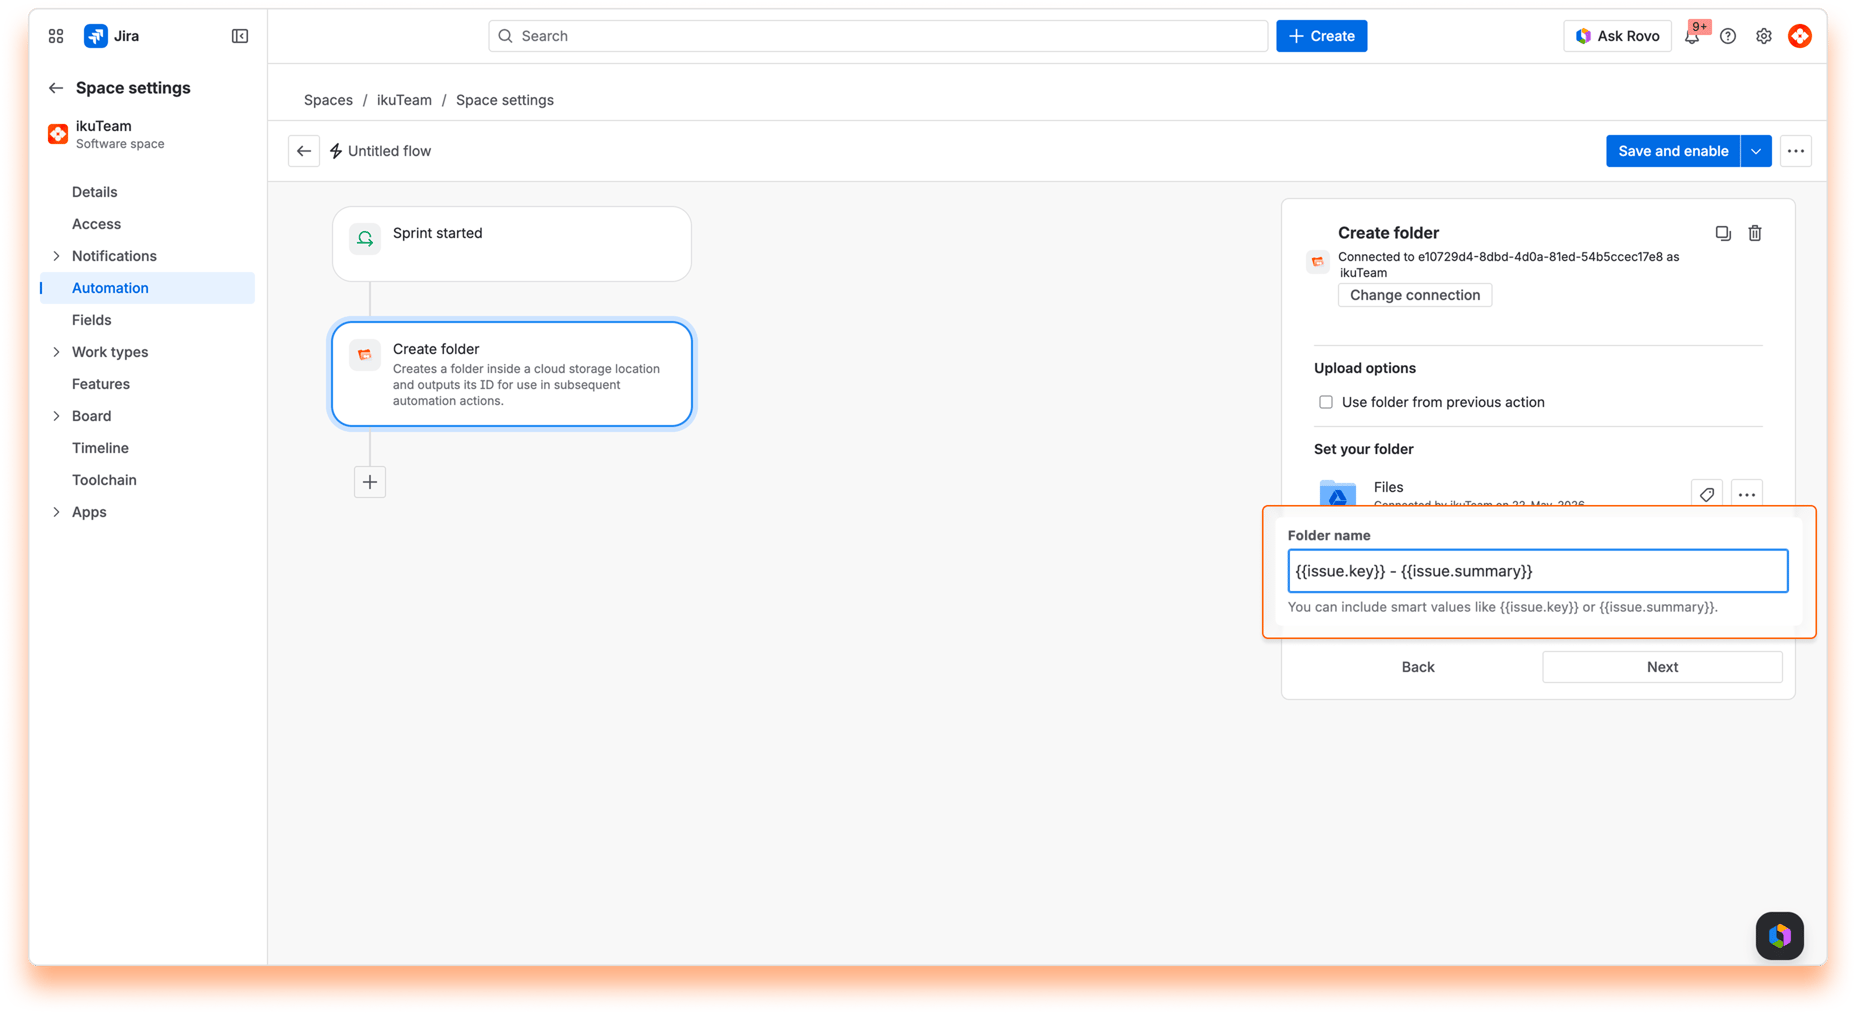Select the Sprint started trigger card
The width and height of the screenshot is (1856, 1014).
(512, 244)
